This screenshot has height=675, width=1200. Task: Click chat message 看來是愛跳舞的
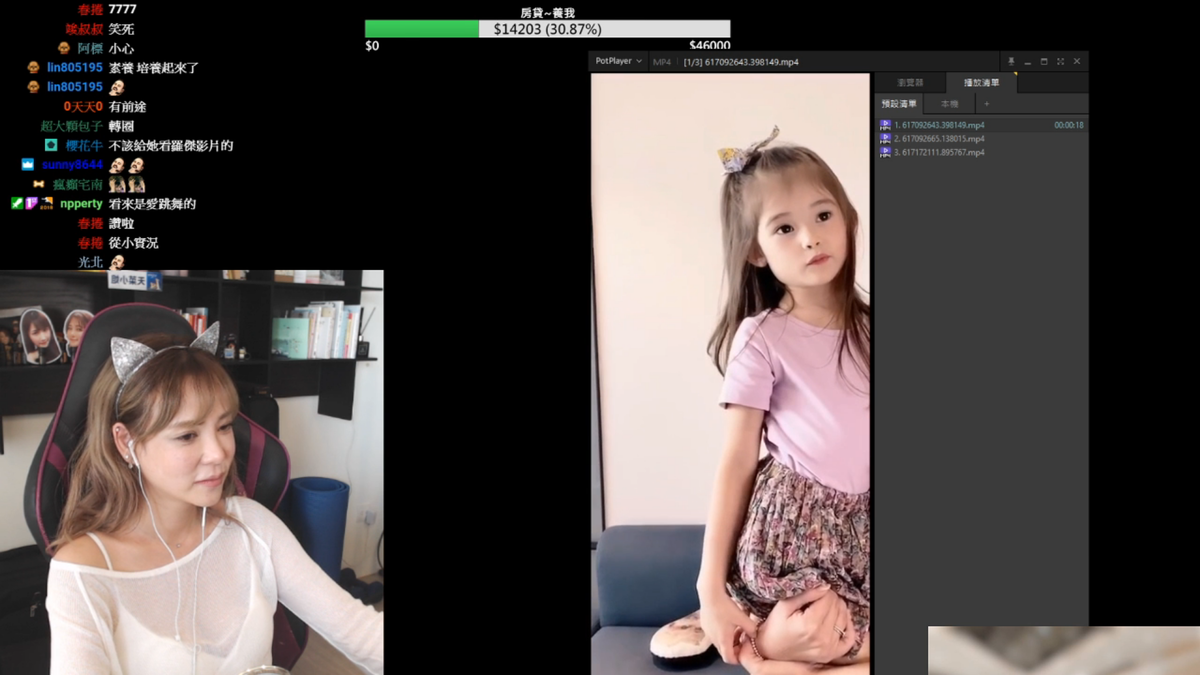pos(152,204)
